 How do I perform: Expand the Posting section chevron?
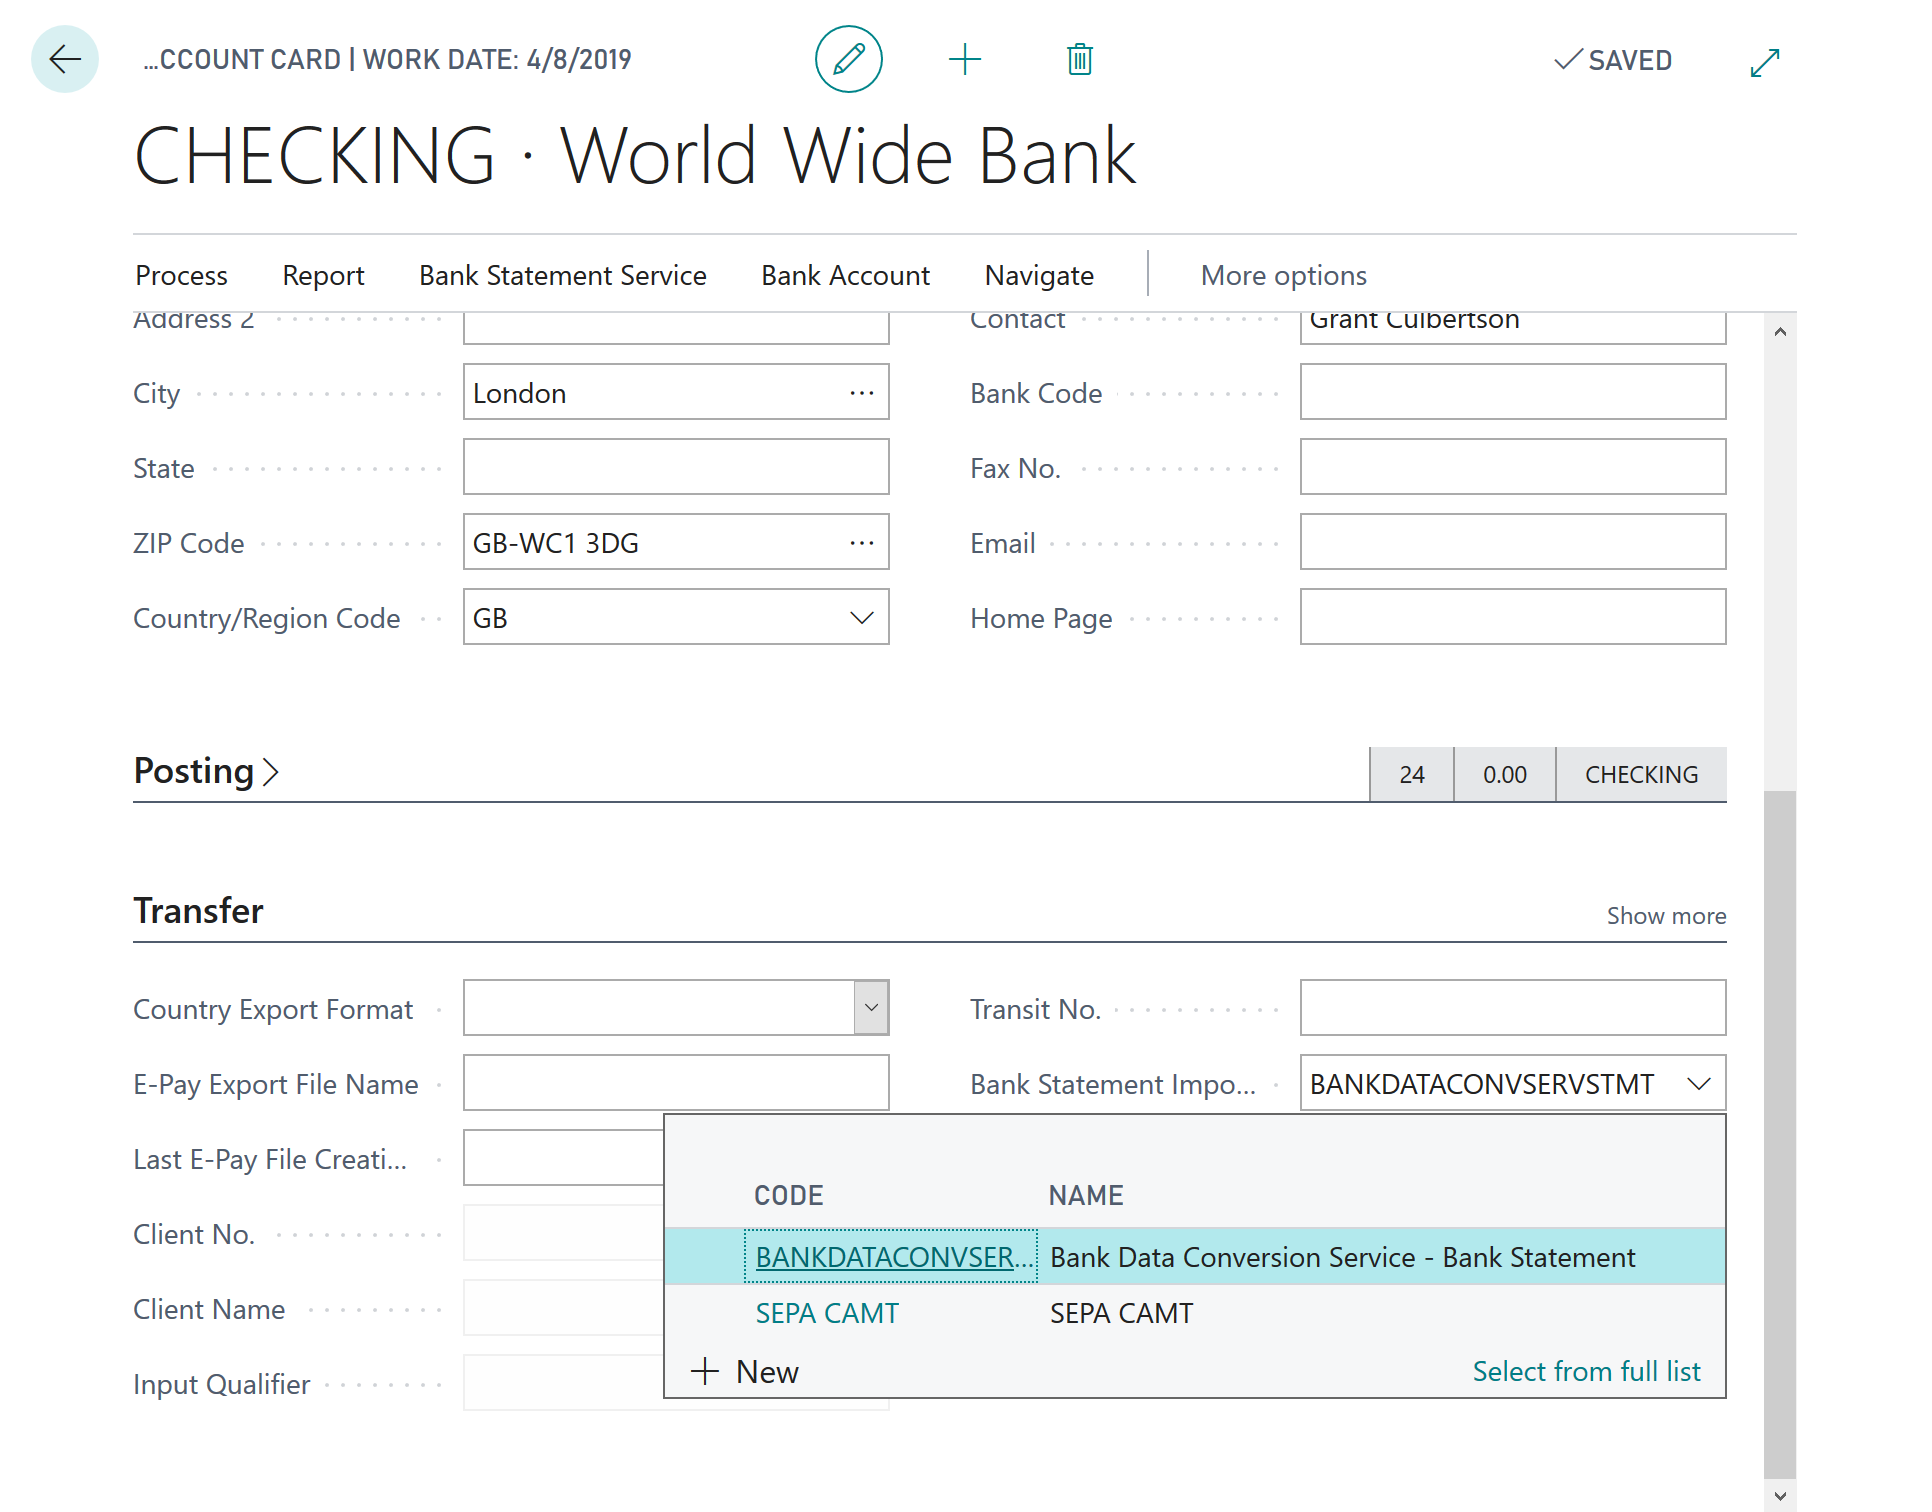[x=273, y=770]
